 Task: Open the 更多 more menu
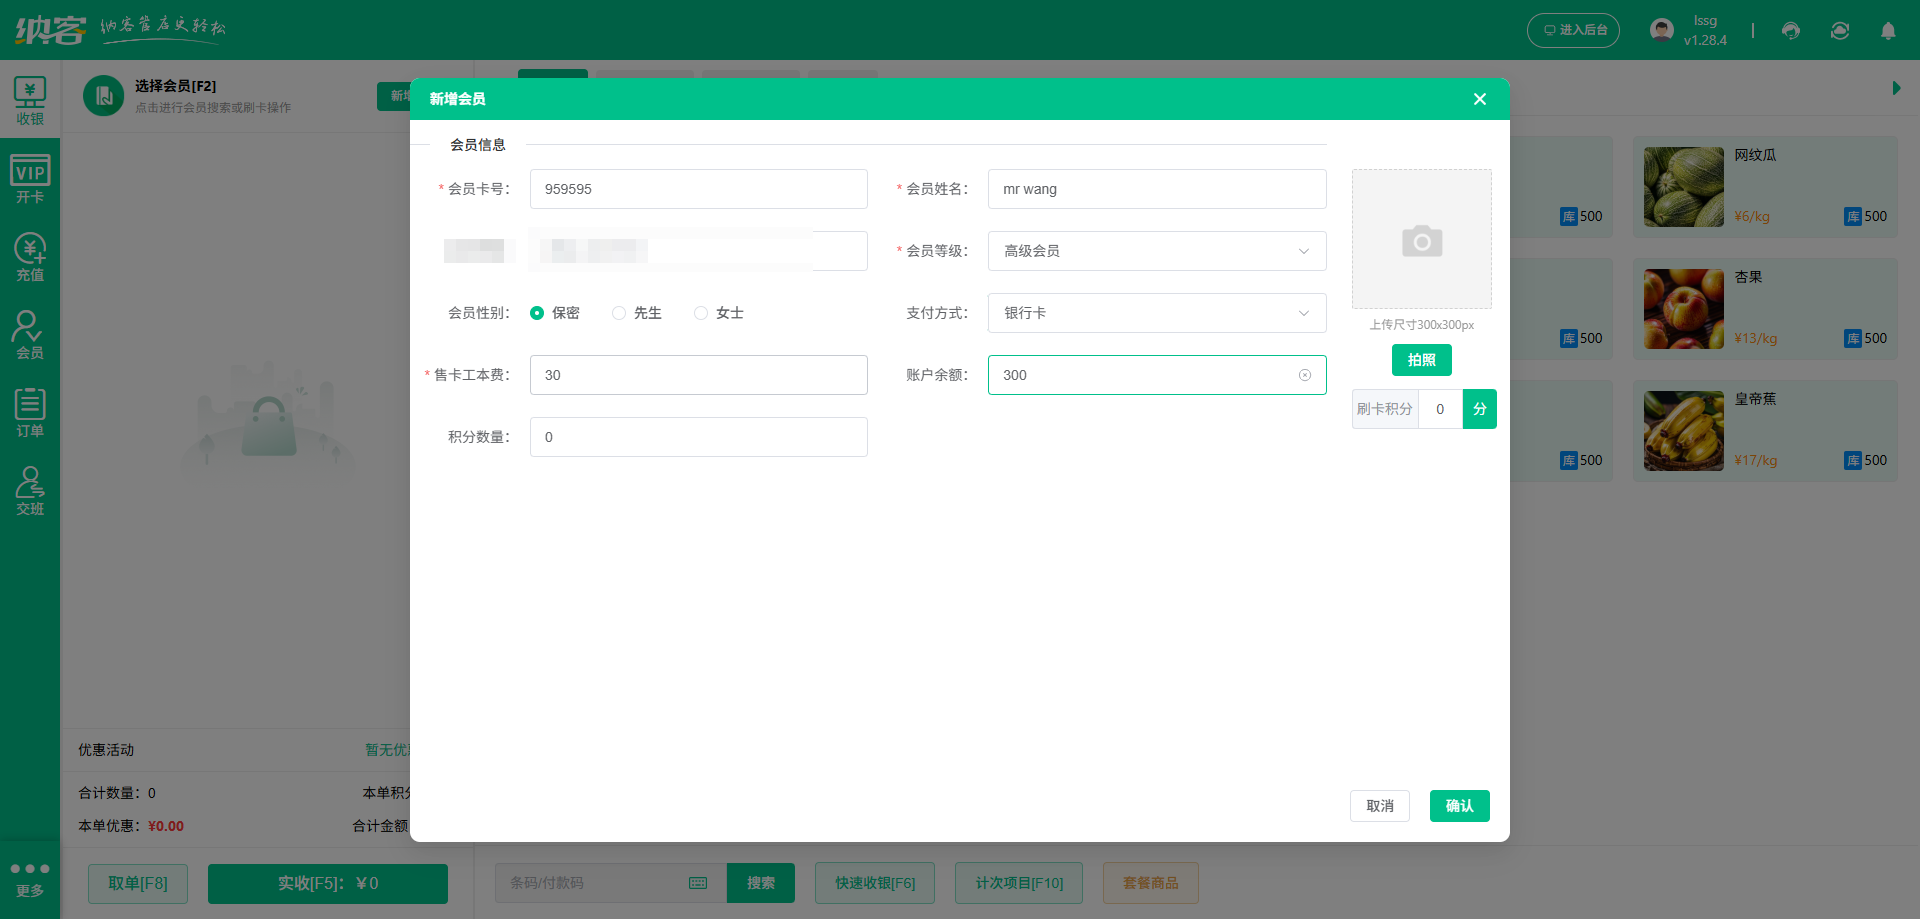pyautogui.click(x=30, y=878)
